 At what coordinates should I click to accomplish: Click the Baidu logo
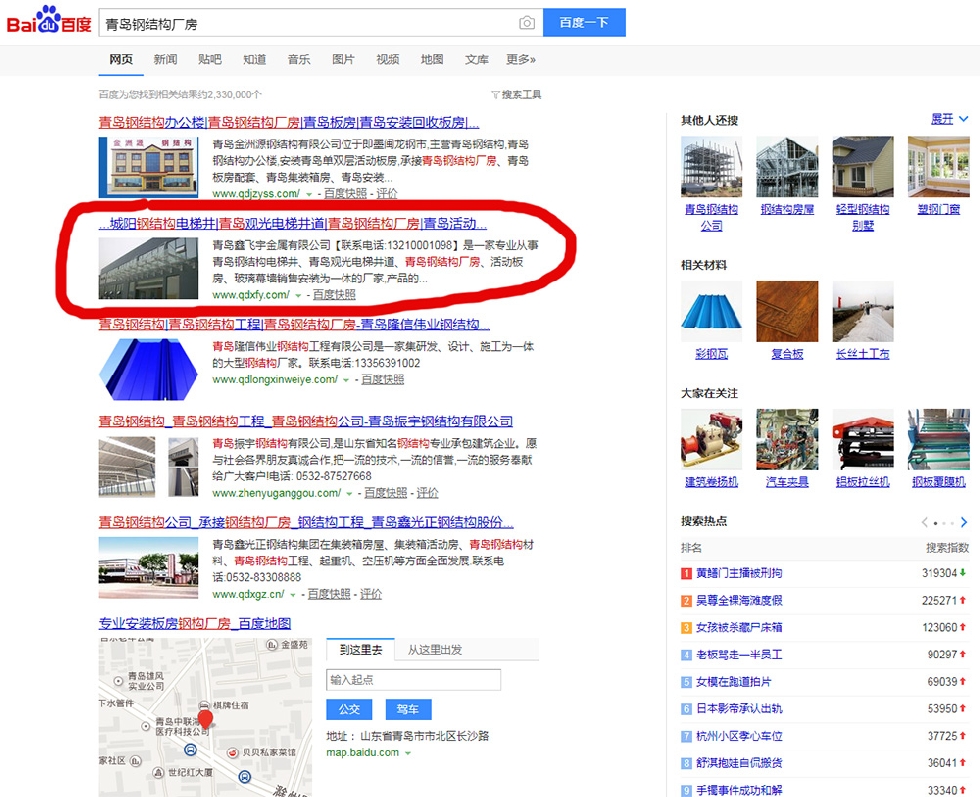click(49, 21)
